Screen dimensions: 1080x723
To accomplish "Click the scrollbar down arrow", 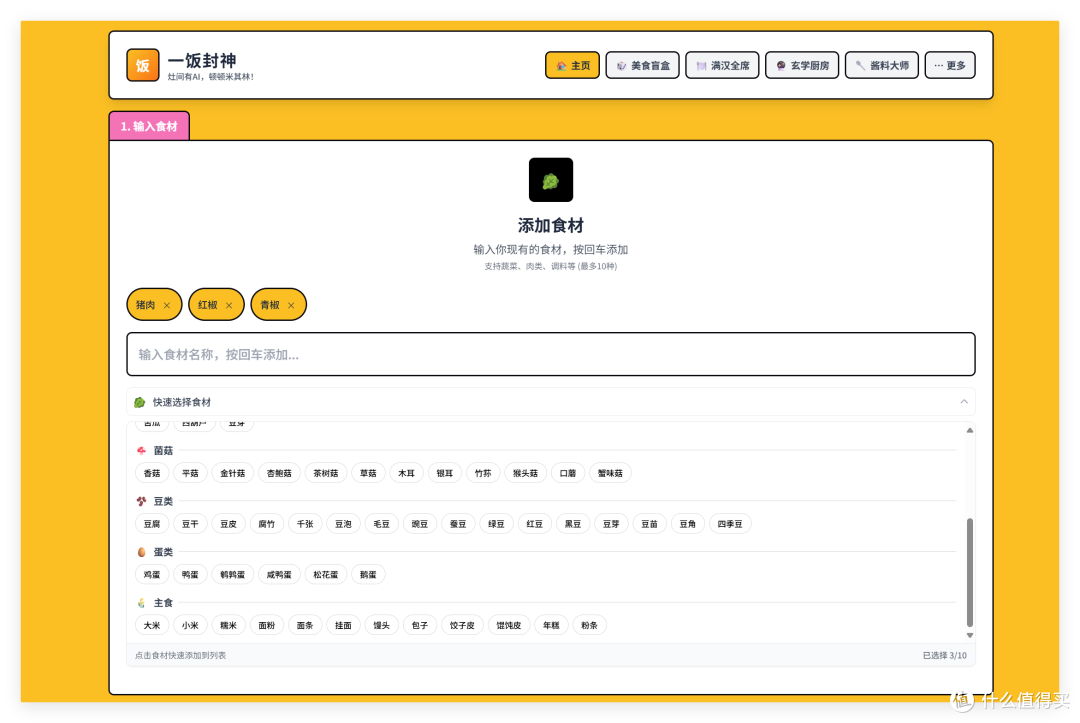I will tap(970, 636).
